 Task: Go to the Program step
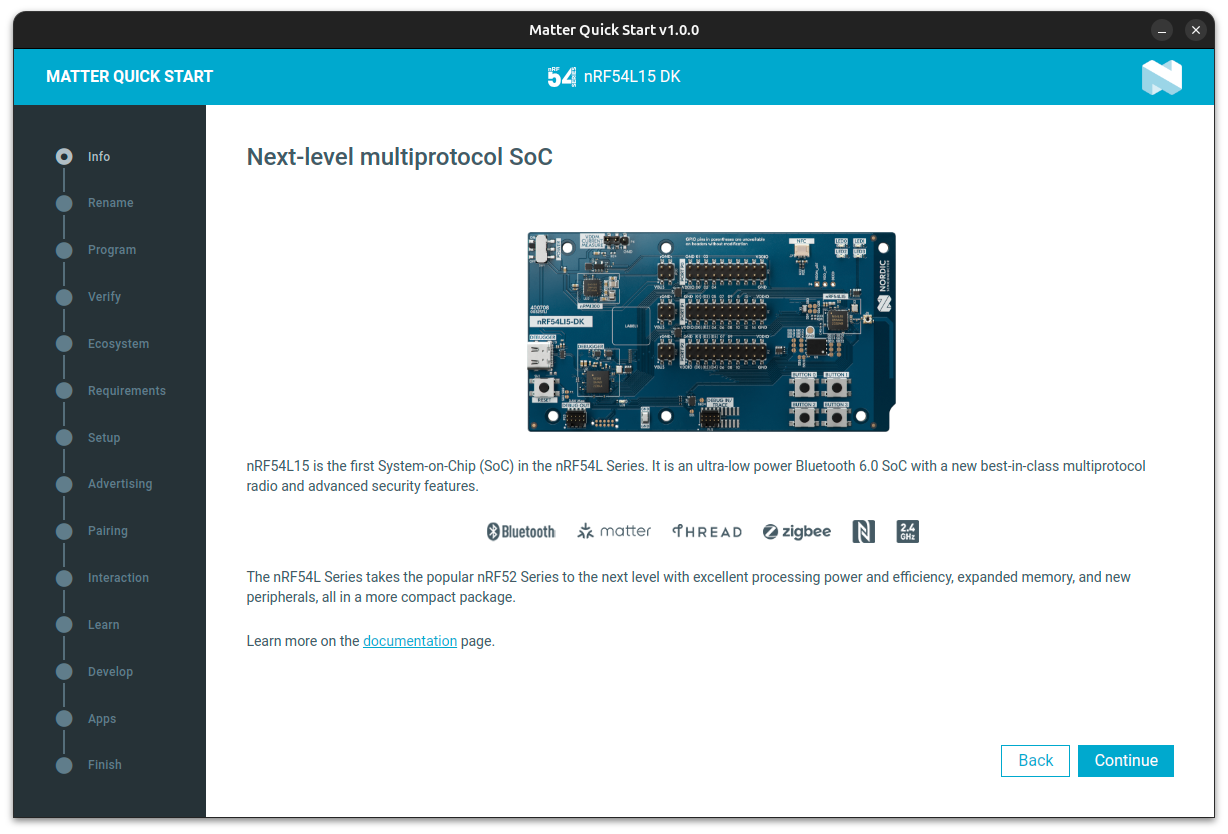[x=112, y=250]
